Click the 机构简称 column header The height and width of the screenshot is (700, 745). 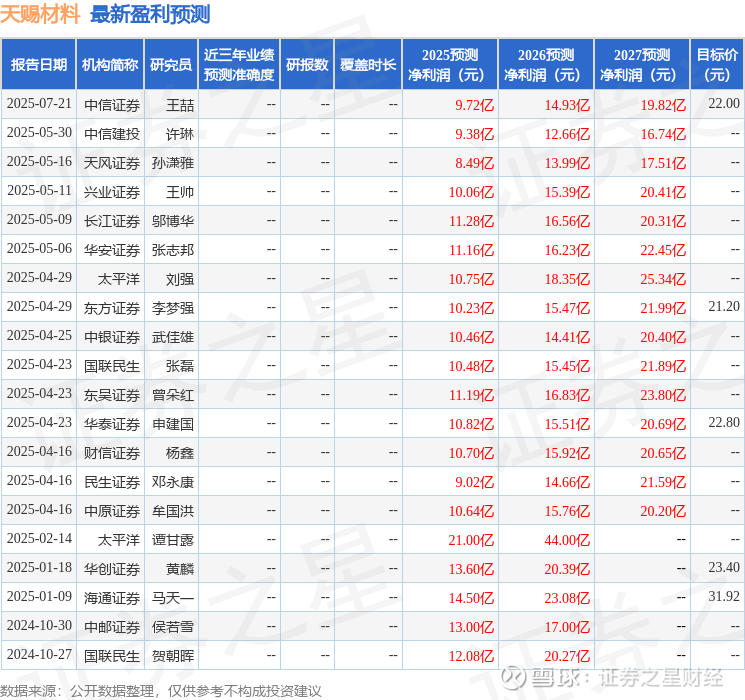tap(110, 64)
